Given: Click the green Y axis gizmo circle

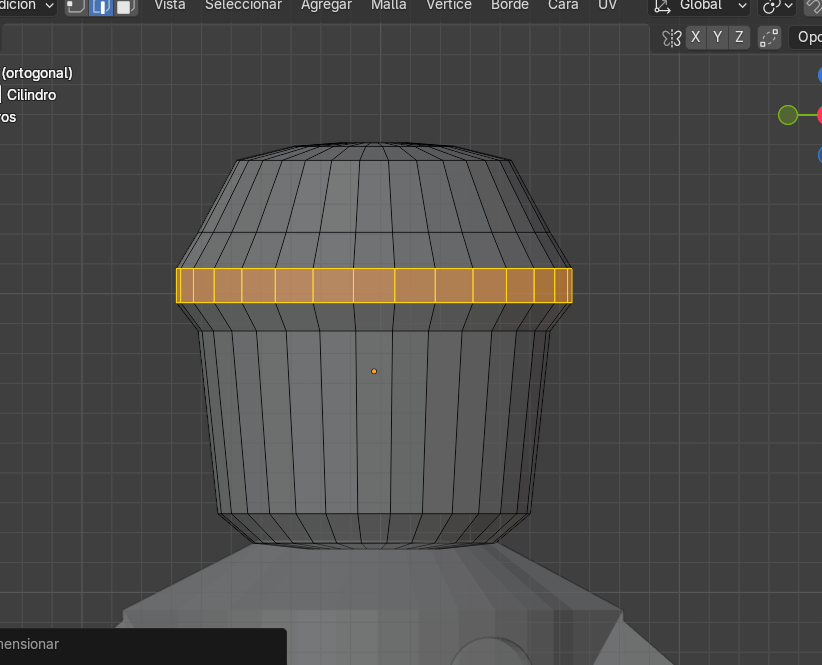Looking at the screenshot, I should [788, 115].
